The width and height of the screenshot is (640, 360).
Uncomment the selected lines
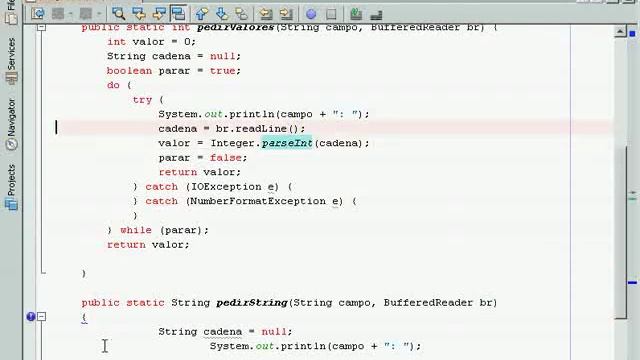click(x=376, y=14)
